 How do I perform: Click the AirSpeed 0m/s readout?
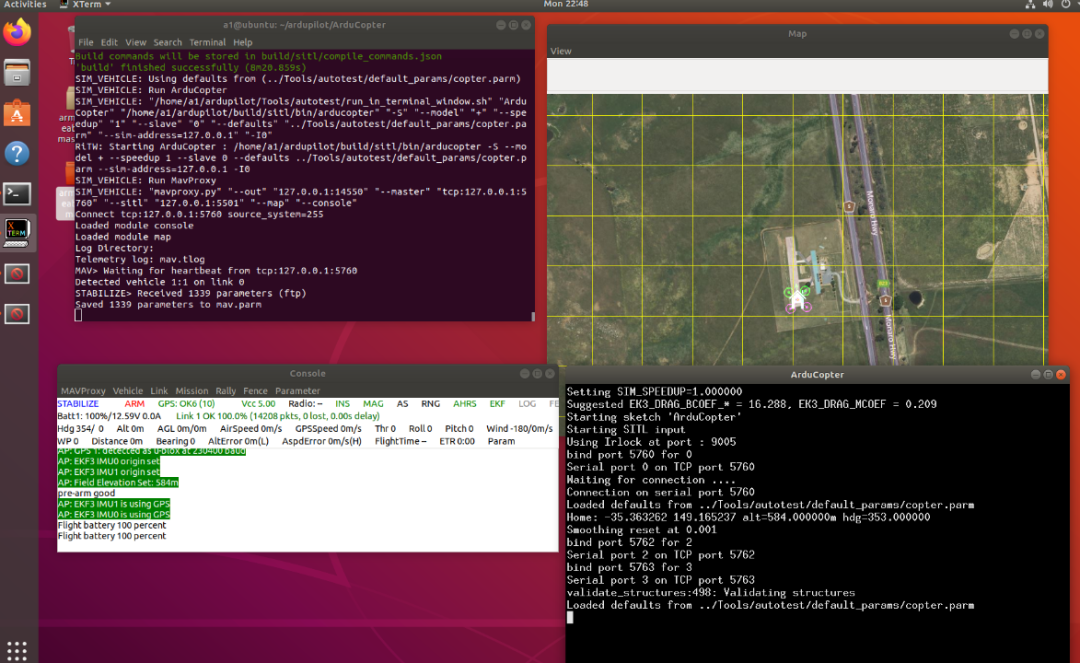point(251,429)
